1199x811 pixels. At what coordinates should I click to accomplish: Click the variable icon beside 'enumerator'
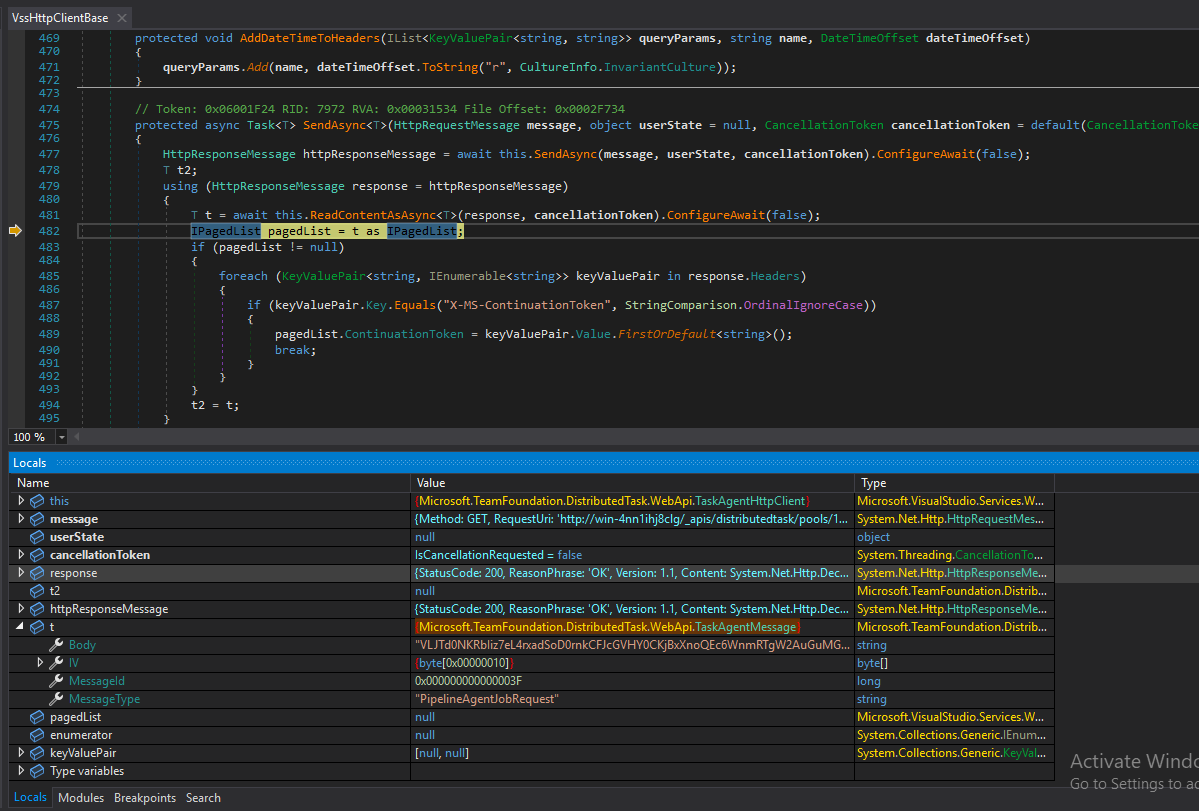pyautogui.click(x=37, y=735)
